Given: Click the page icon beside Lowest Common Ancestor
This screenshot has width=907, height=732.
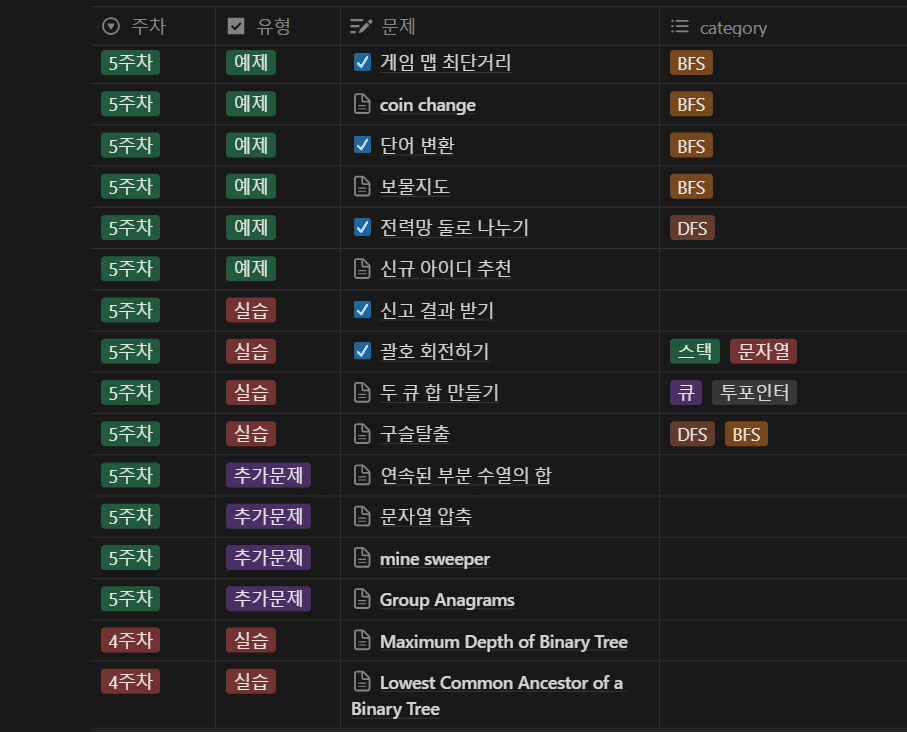Looking at the screenshot, I should 362,682.
